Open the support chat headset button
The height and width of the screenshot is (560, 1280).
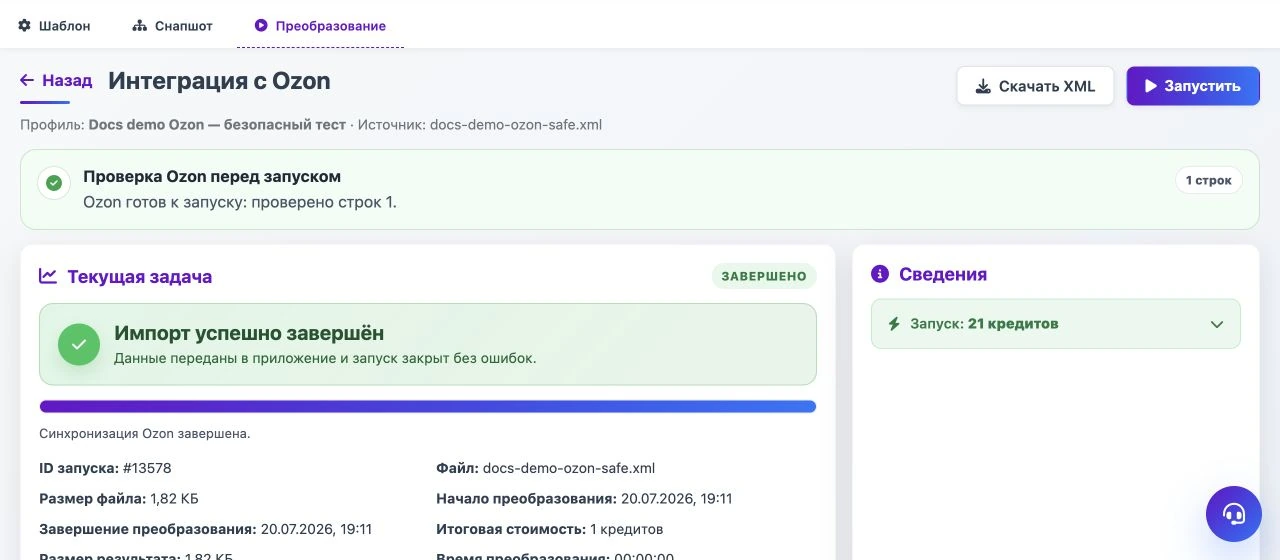[1234, 514]
